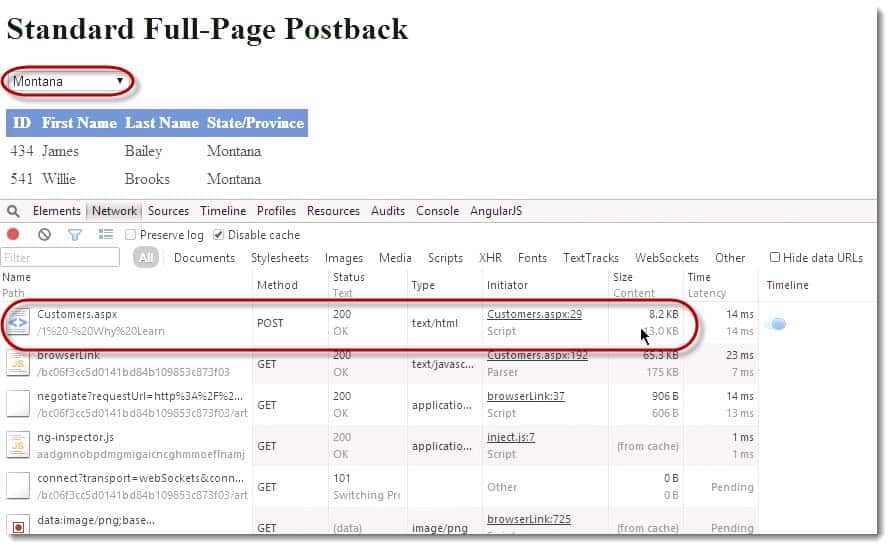Toggle the filter funnel icon
The width and height of the screenshot is (892, 549).
click(75, 234)
